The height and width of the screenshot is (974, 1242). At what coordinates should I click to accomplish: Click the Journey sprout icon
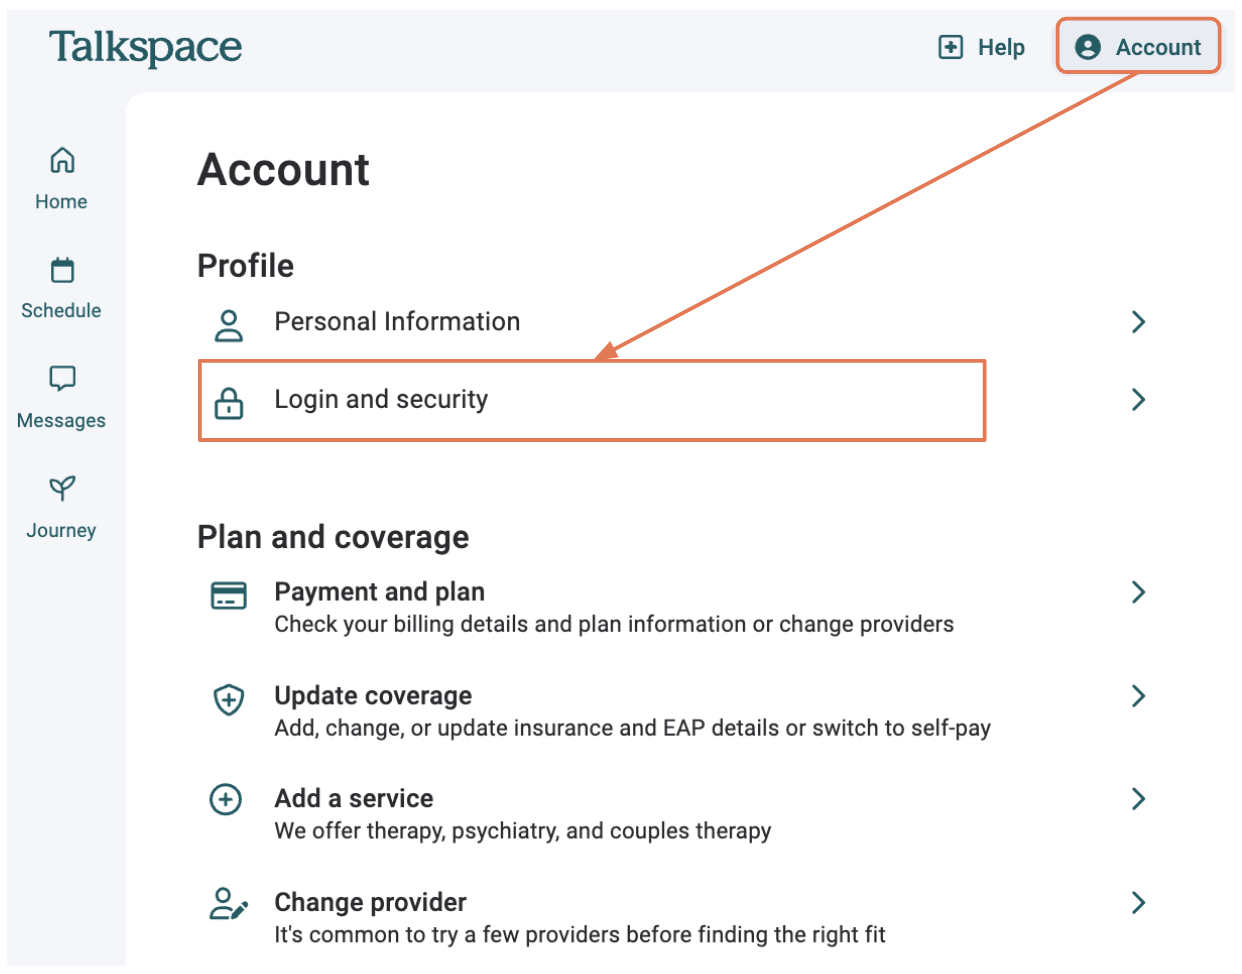pyautogui.click(x=62, y=488)
